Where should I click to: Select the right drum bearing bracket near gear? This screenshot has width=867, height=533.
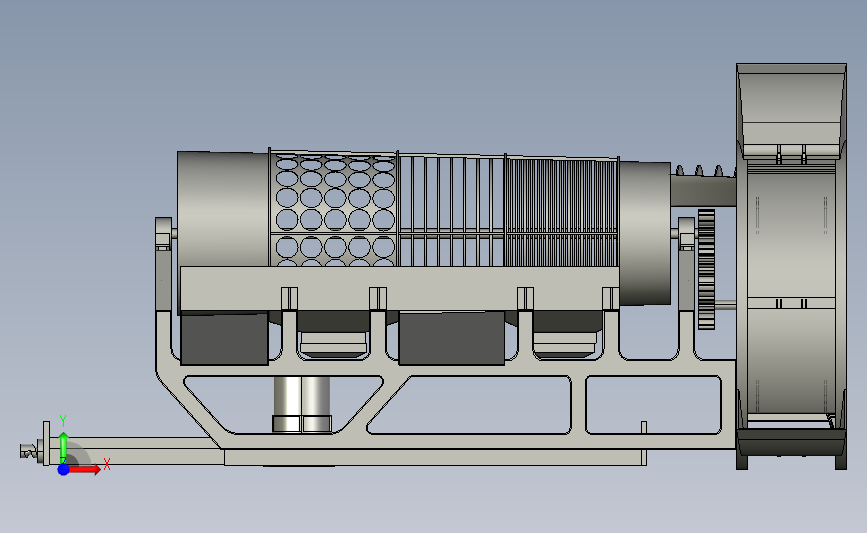[x=686, y=233]
